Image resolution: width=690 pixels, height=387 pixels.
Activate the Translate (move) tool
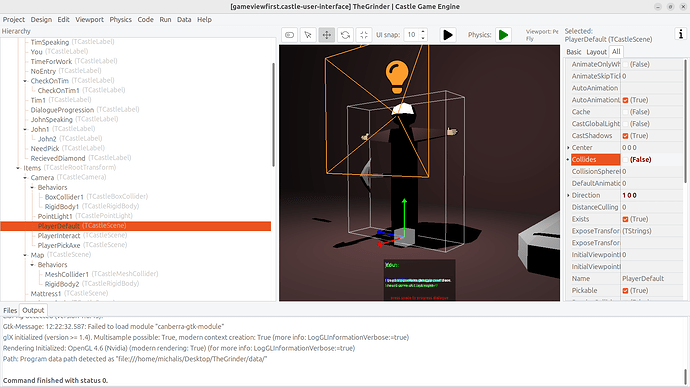[x=327, y=35]
